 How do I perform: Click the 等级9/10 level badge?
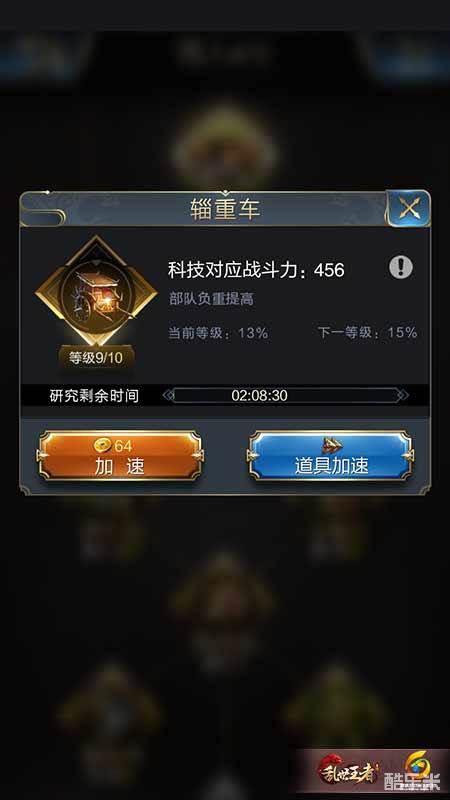point(96,358)
